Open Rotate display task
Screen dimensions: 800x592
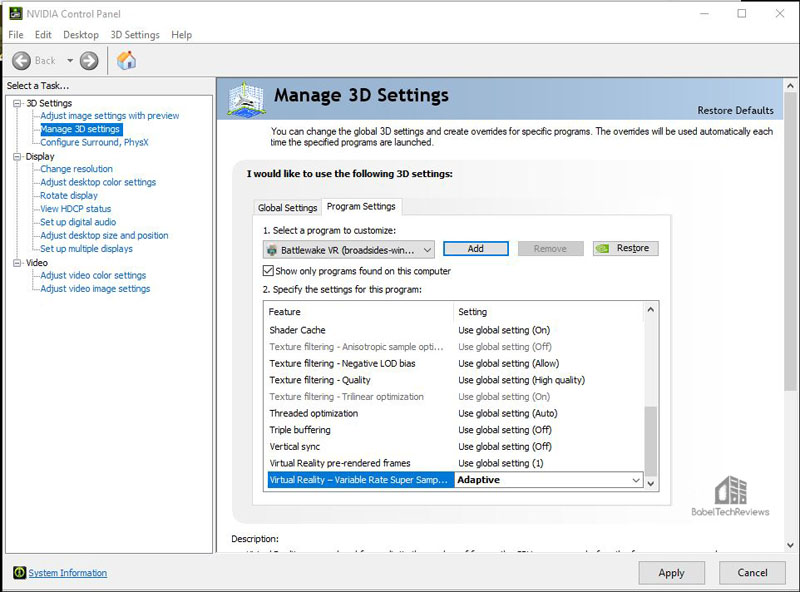[x=69, y=195]
